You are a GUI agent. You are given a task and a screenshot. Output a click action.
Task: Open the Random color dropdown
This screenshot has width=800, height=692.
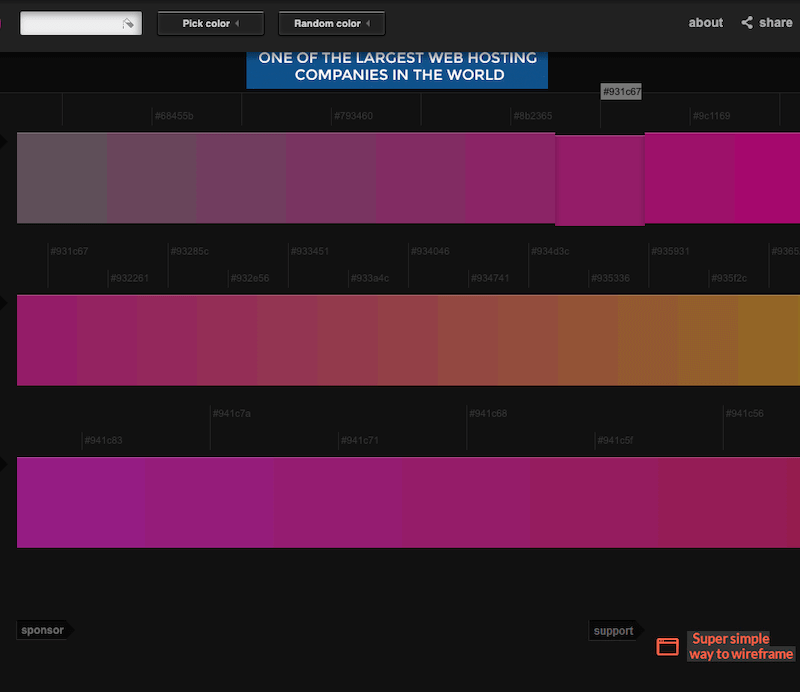pyautogui.click(x=331, y=23)
